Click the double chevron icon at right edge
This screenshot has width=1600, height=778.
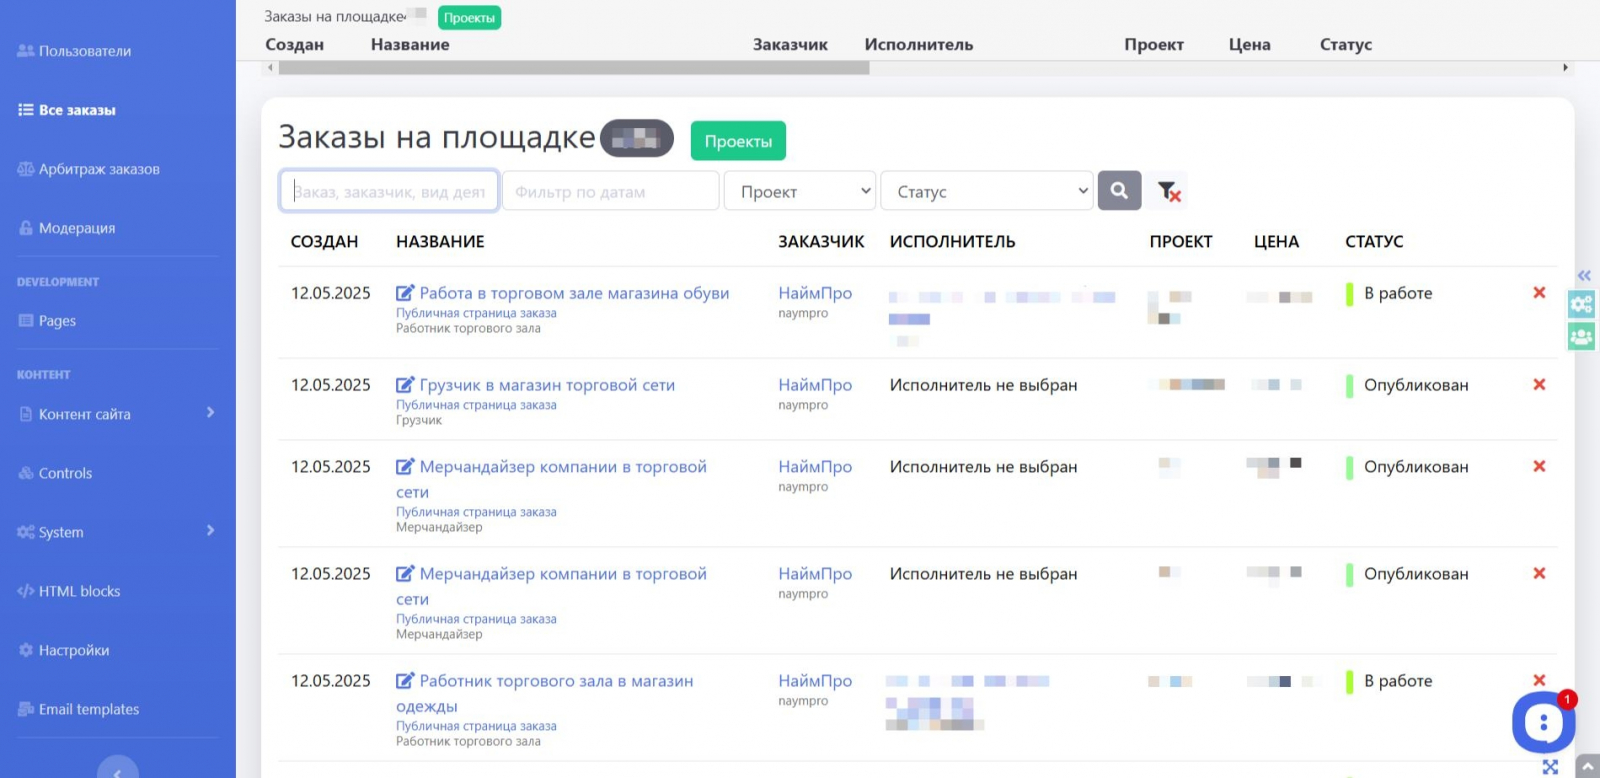[1584, 275]
